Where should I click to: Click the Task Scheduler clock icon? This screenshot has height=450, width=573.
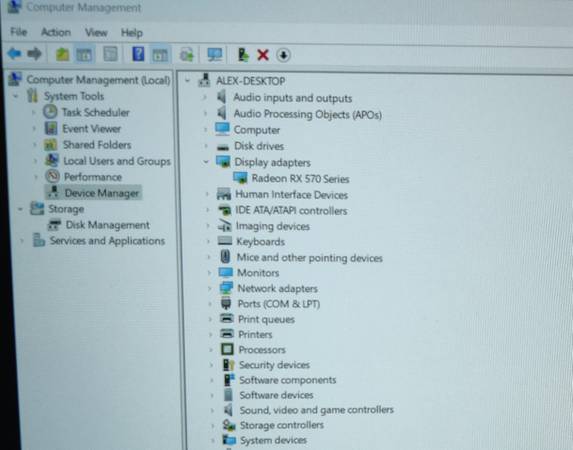(50, 112)
